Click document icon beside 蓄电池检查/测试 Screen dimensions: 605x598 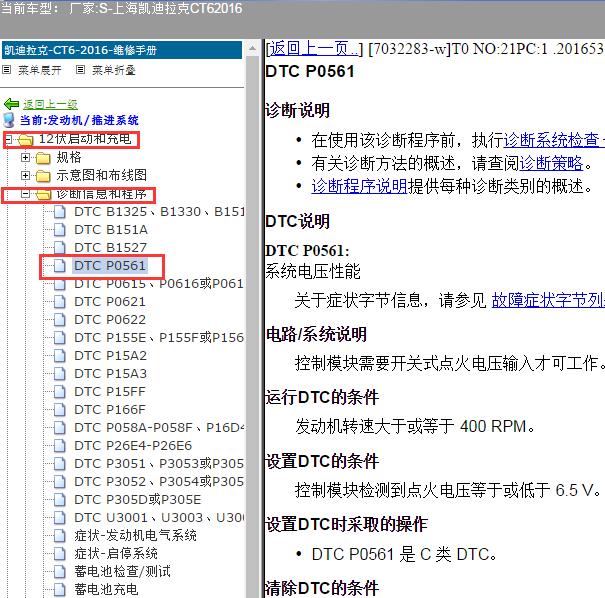59,571
